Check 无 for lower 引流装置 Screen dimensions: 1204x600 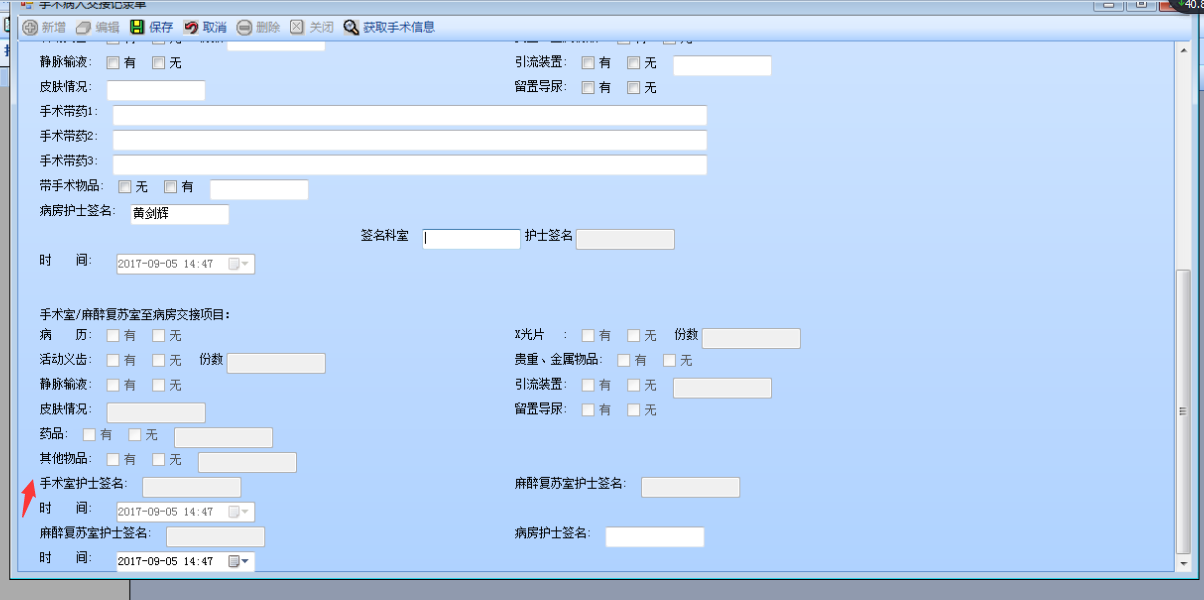(634, 385)
